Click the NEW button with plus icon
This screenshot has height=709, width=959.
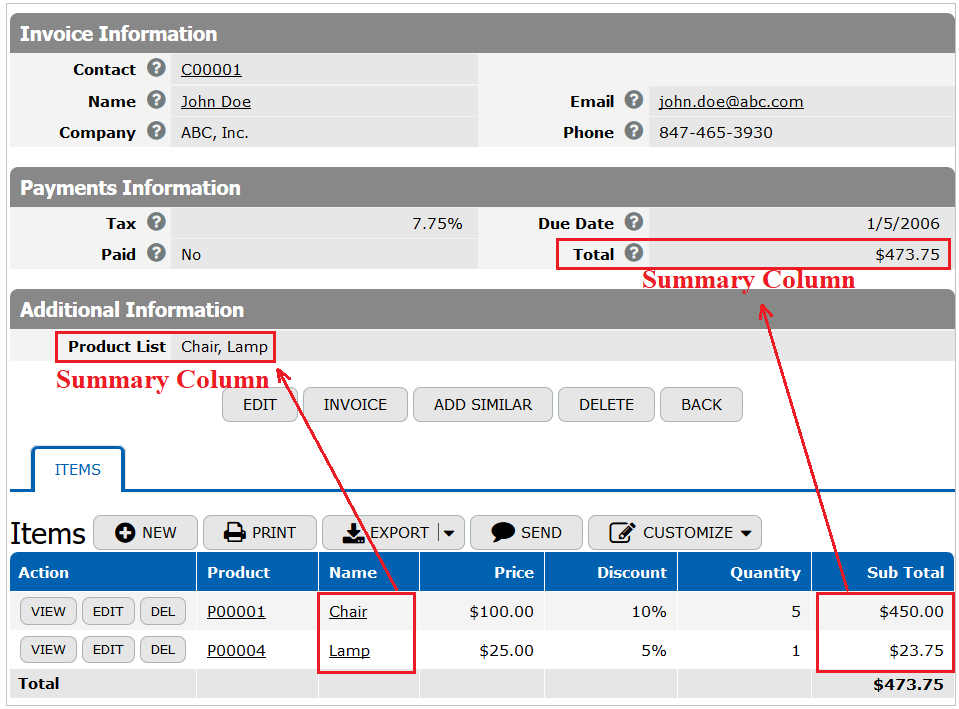tap(146, 532)
